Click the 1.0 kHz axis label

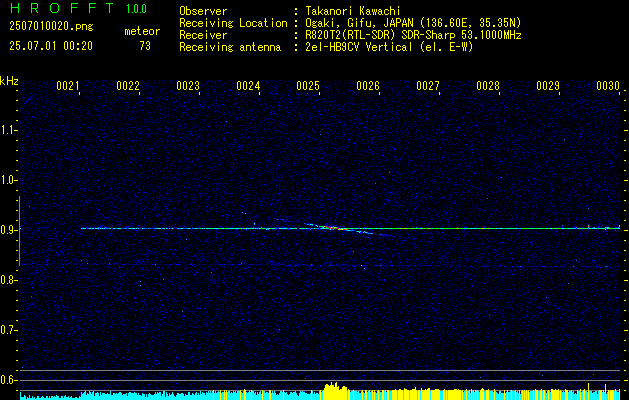click(x=7, y=180)
